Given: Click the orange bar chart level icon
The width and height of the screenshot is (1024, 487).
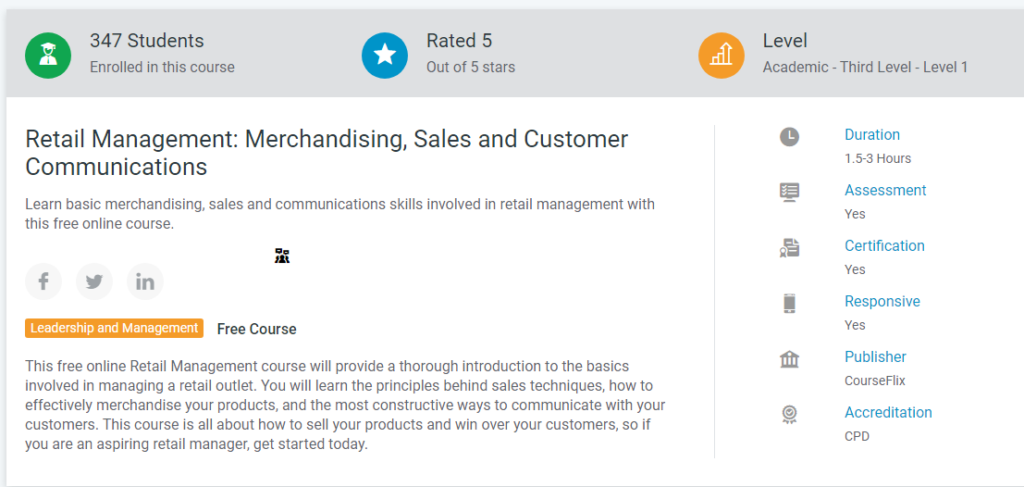Looking at the screenshot, I should [x=722, y=55].
